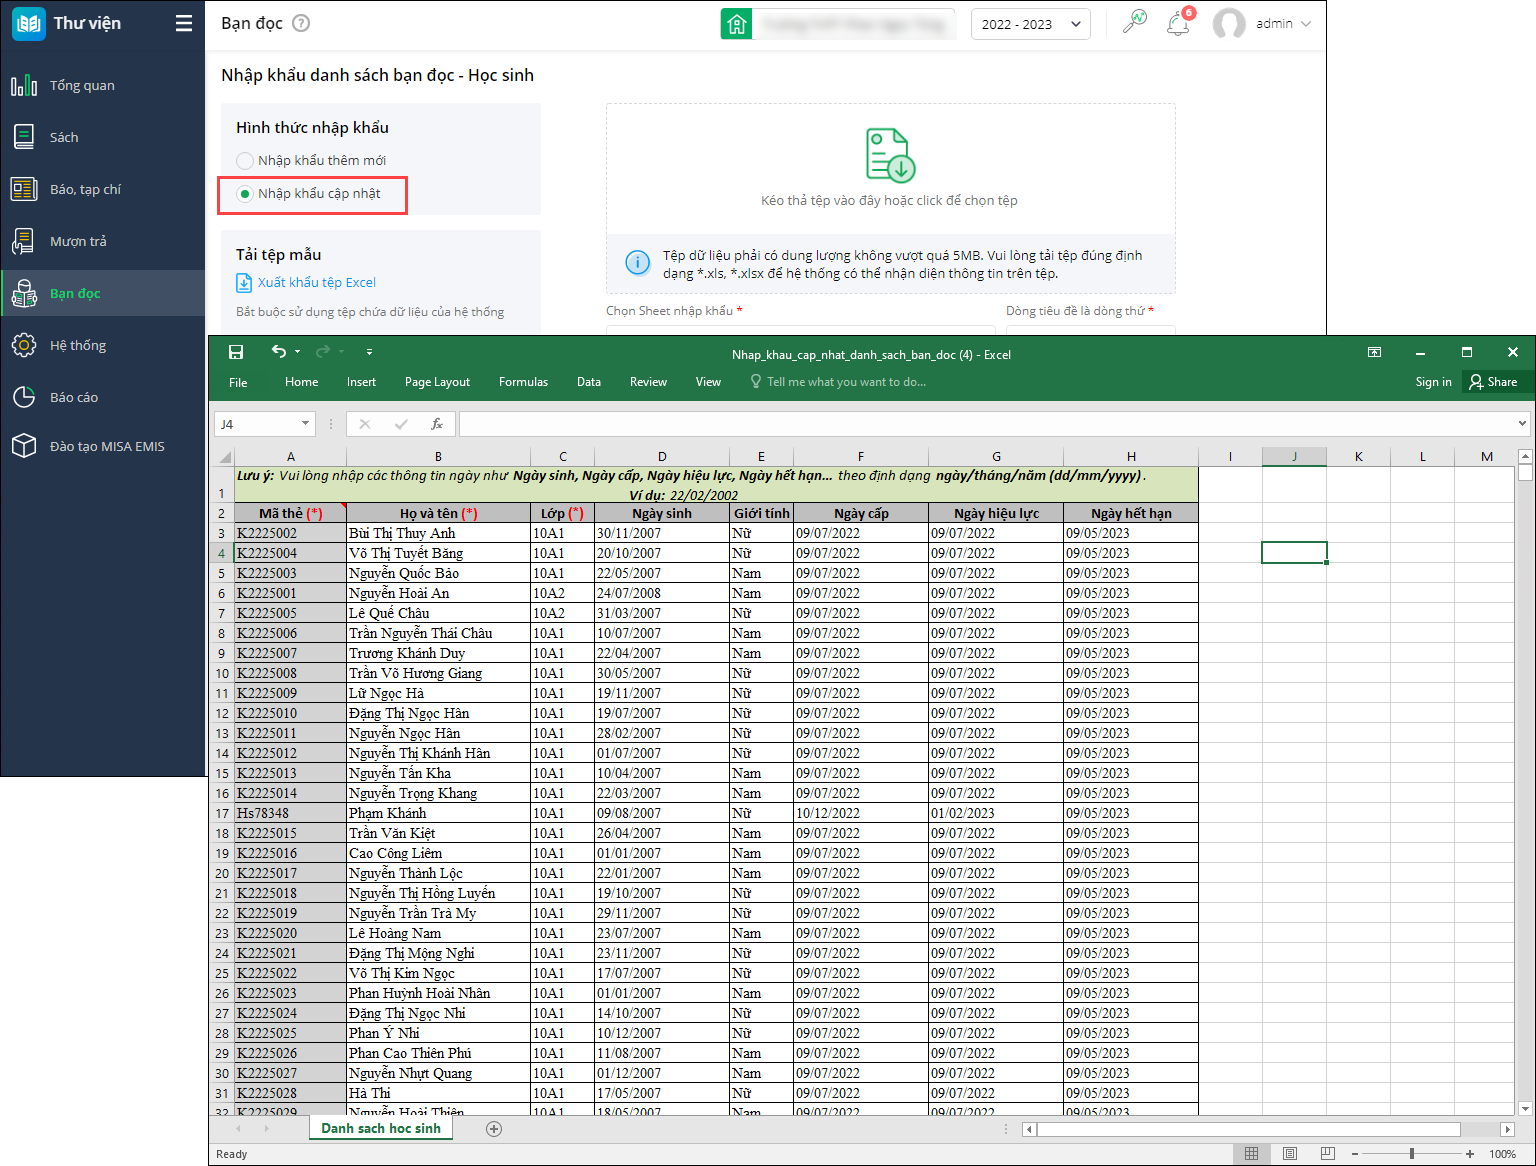This screenshot has height=1166, width=1536.
Task: Click the Xuất khẩu tệp Excel link
Action: (x=316, y=283)
